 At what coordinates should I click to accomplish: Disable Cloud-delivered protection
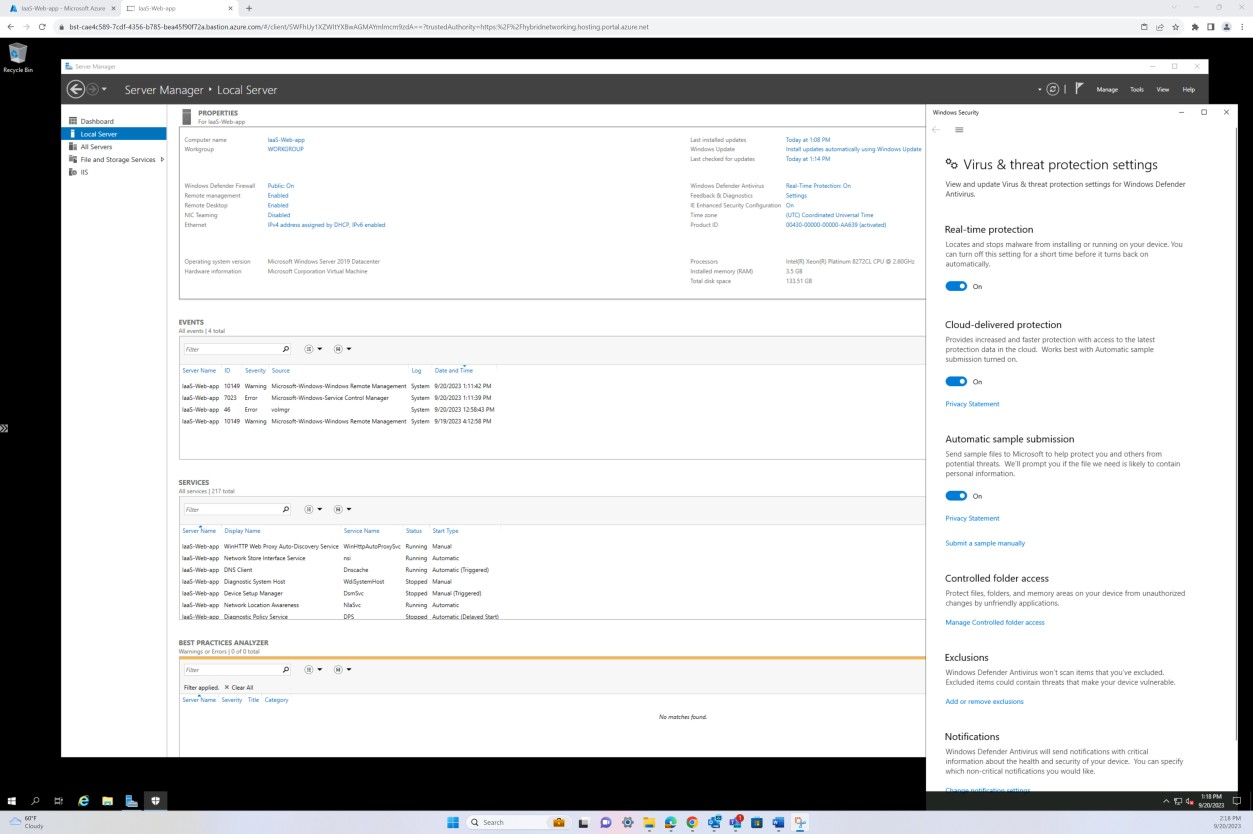(956, 381)
